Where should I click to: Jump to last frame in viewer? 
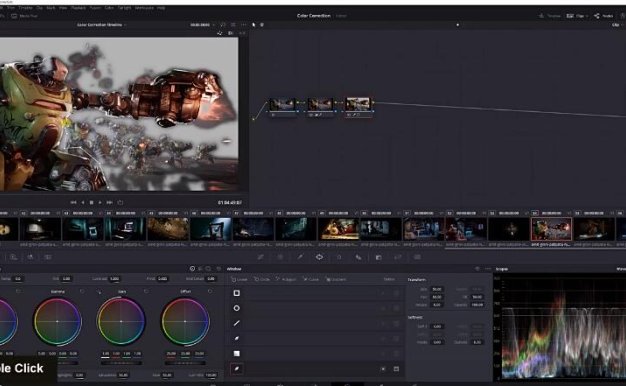click(109, 202)
